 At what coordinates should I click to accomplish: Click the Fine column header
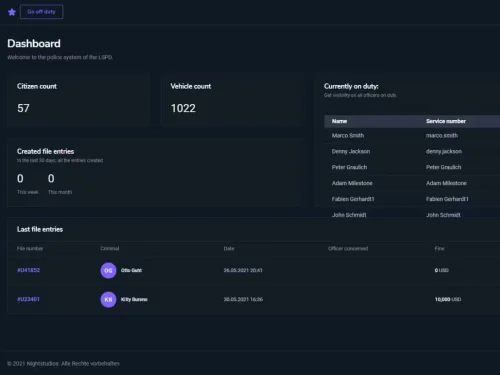coord(439,248)
